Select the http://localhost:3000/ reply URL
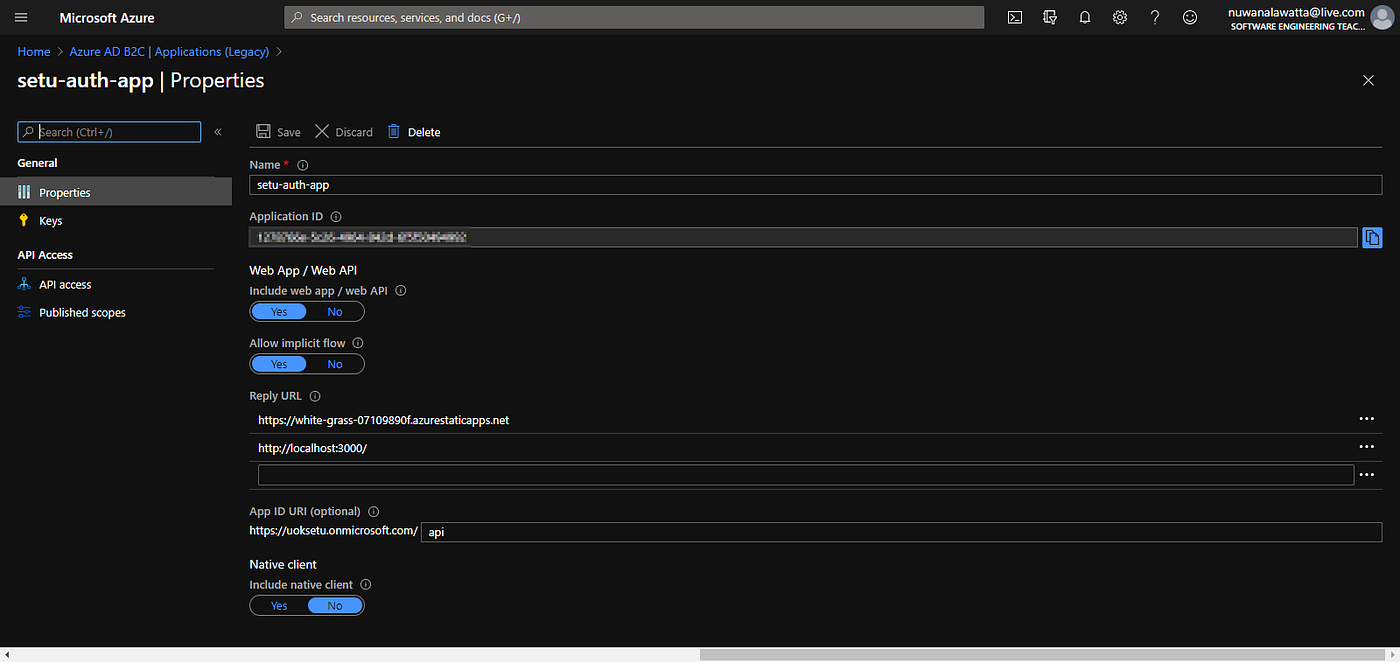The image size is (1400, 662). coord(313,448)
